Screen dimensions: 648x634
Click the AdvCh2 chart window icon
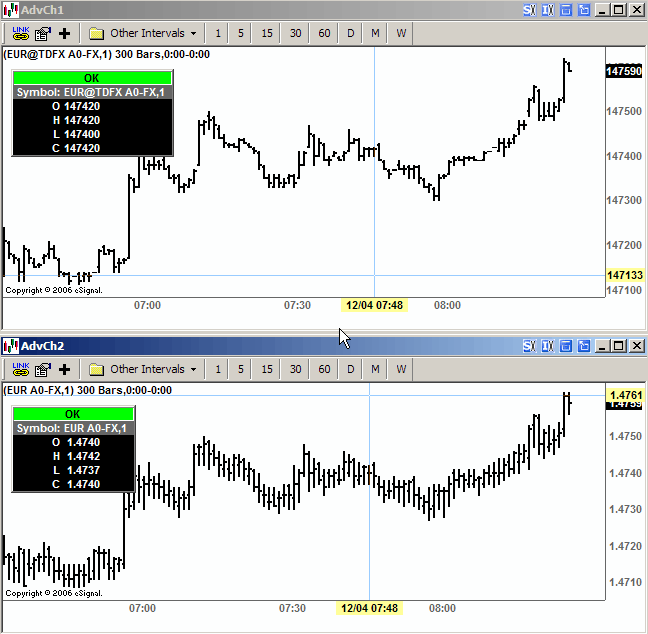click(11, 346)
